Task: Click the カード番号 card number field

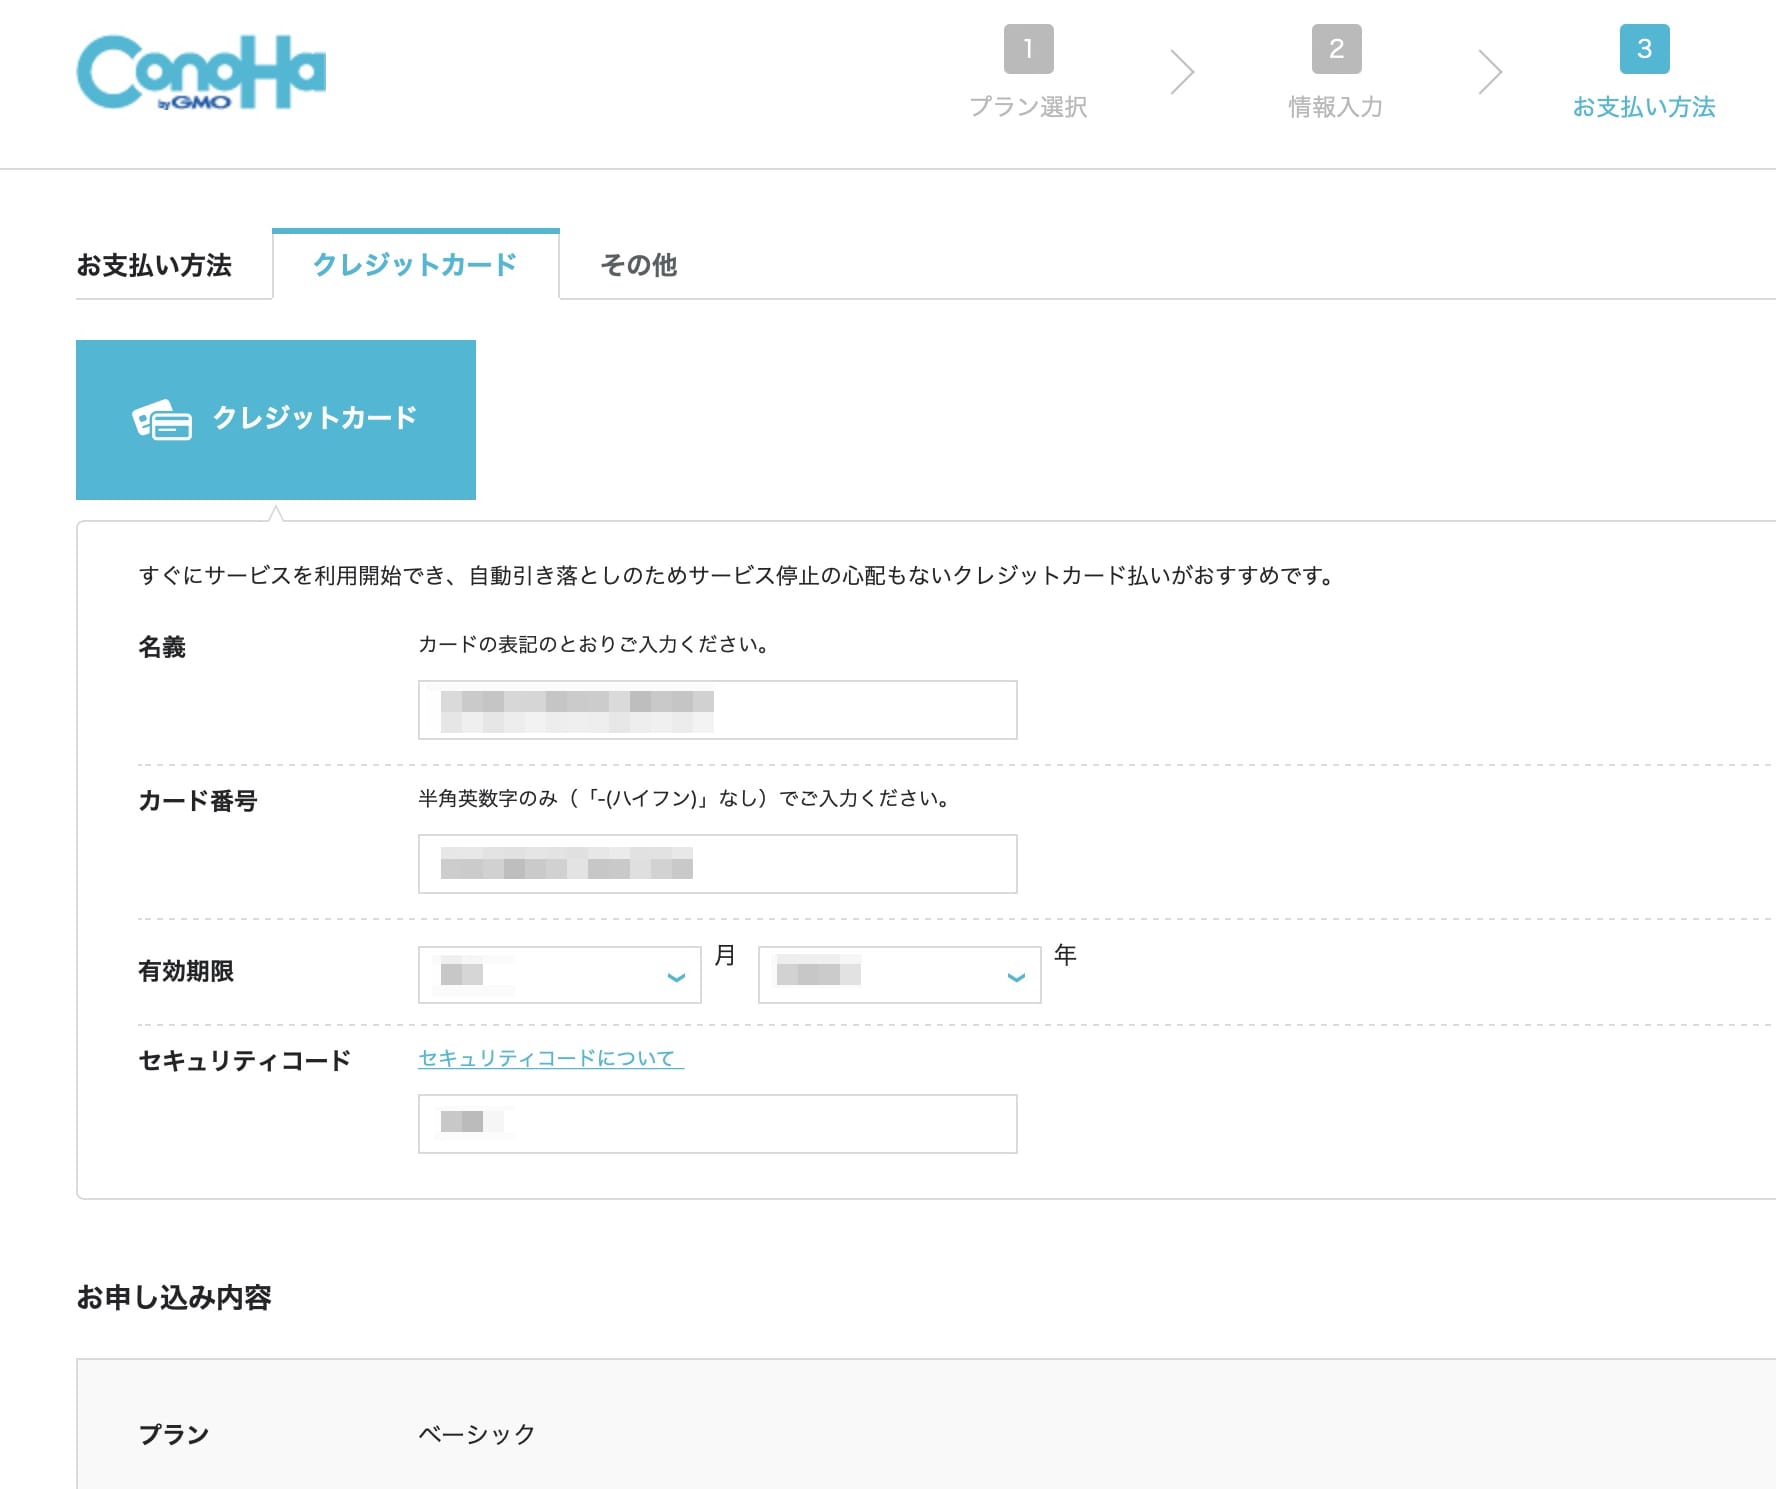Action: click(x=716, y=863)
